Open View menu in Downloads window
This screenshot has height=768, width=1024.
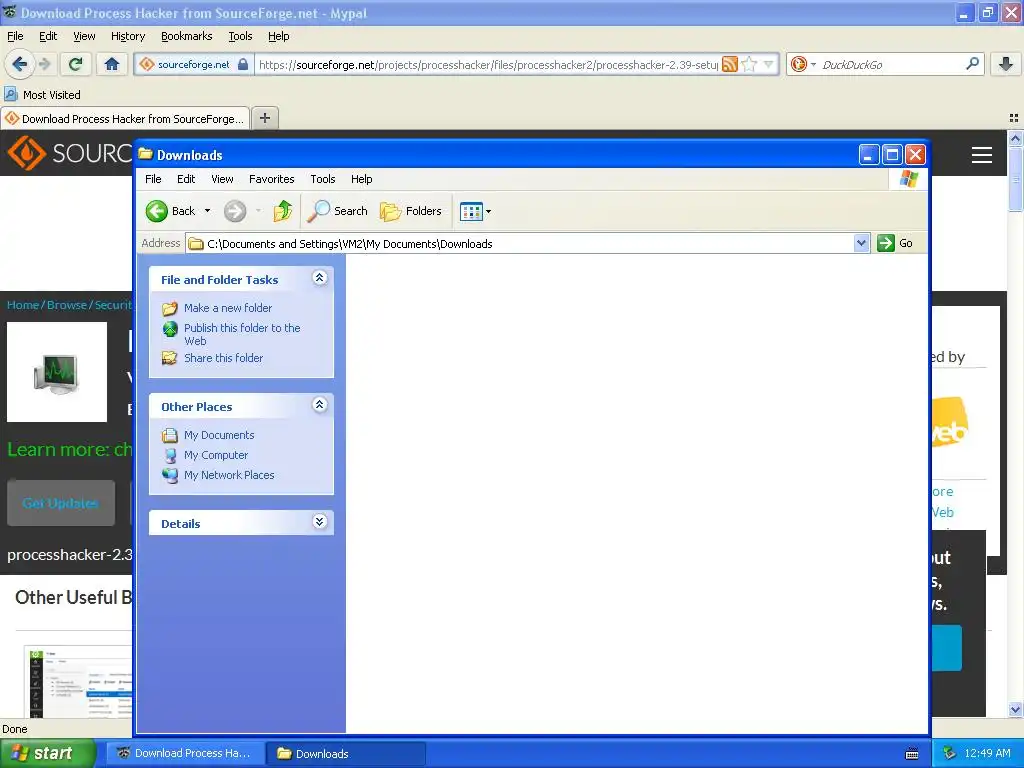click(222, 179)
